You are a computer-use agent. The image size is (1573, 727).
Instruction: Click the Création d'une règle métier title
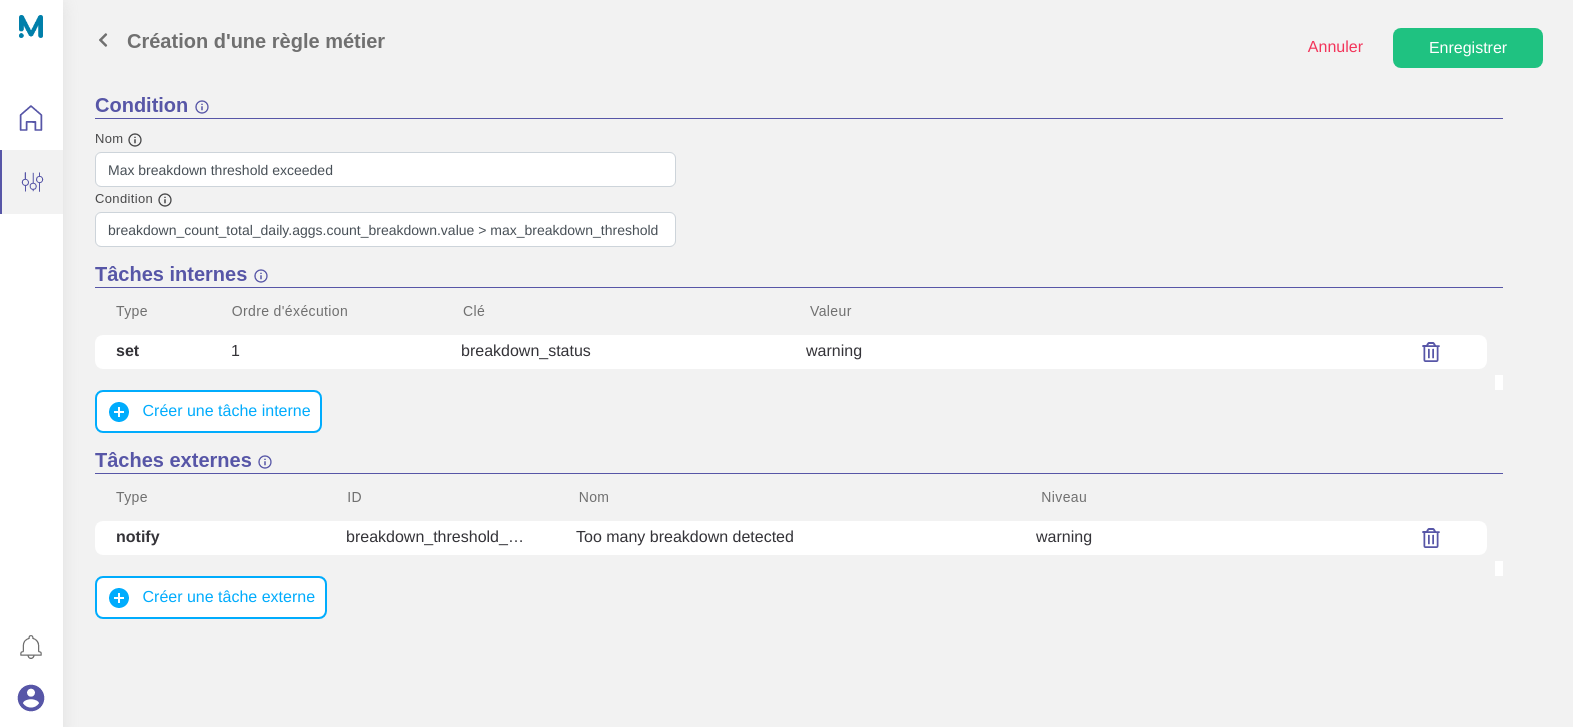[255, 41]
